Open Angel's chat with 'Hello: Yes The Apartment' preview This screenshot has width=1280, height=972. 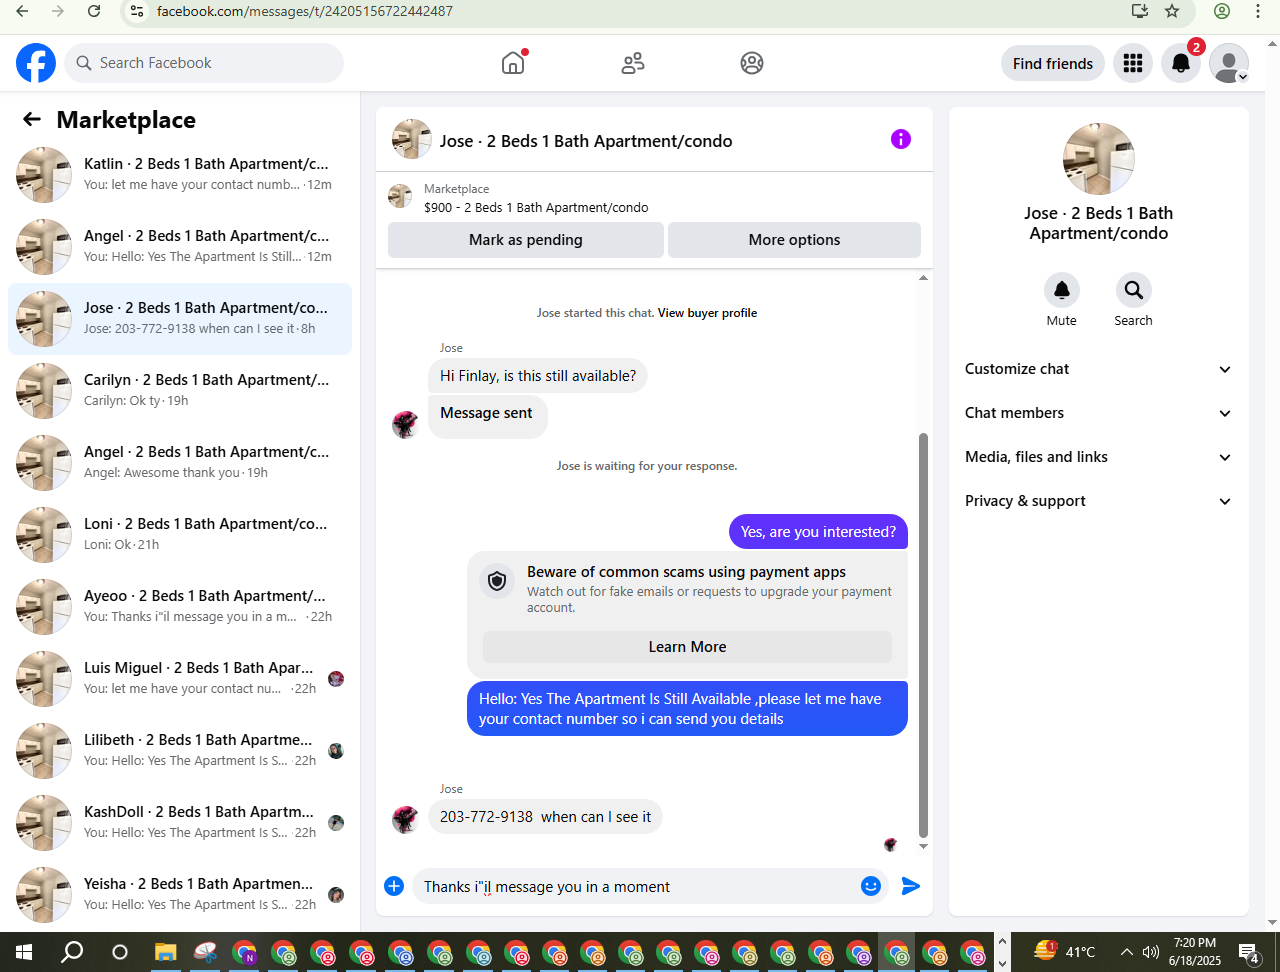click(180, 247)
